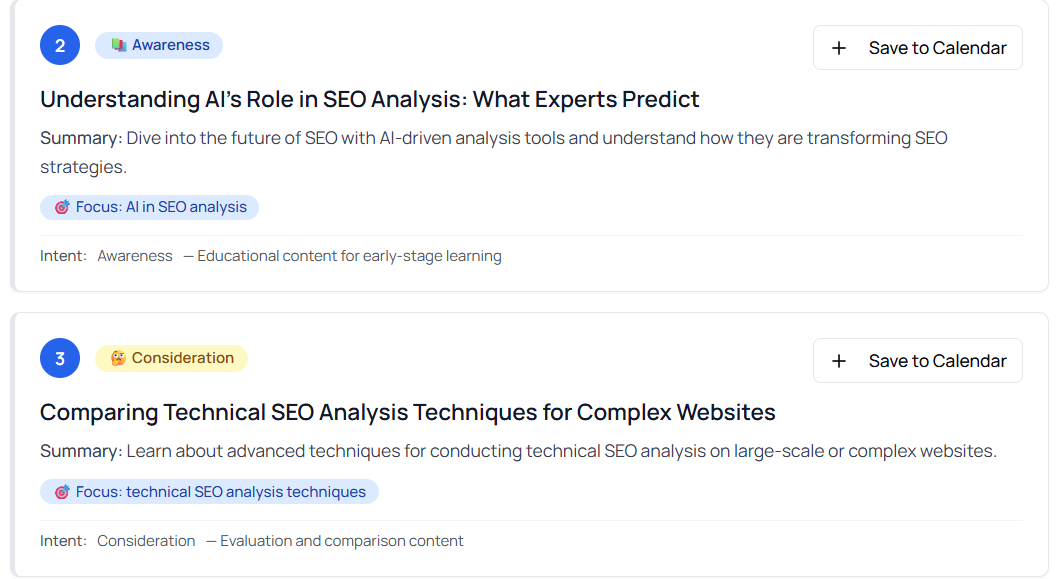Click the summary about large-scale or complex websites
Screen dimensions: 1061x579
[x=518, y=451]
